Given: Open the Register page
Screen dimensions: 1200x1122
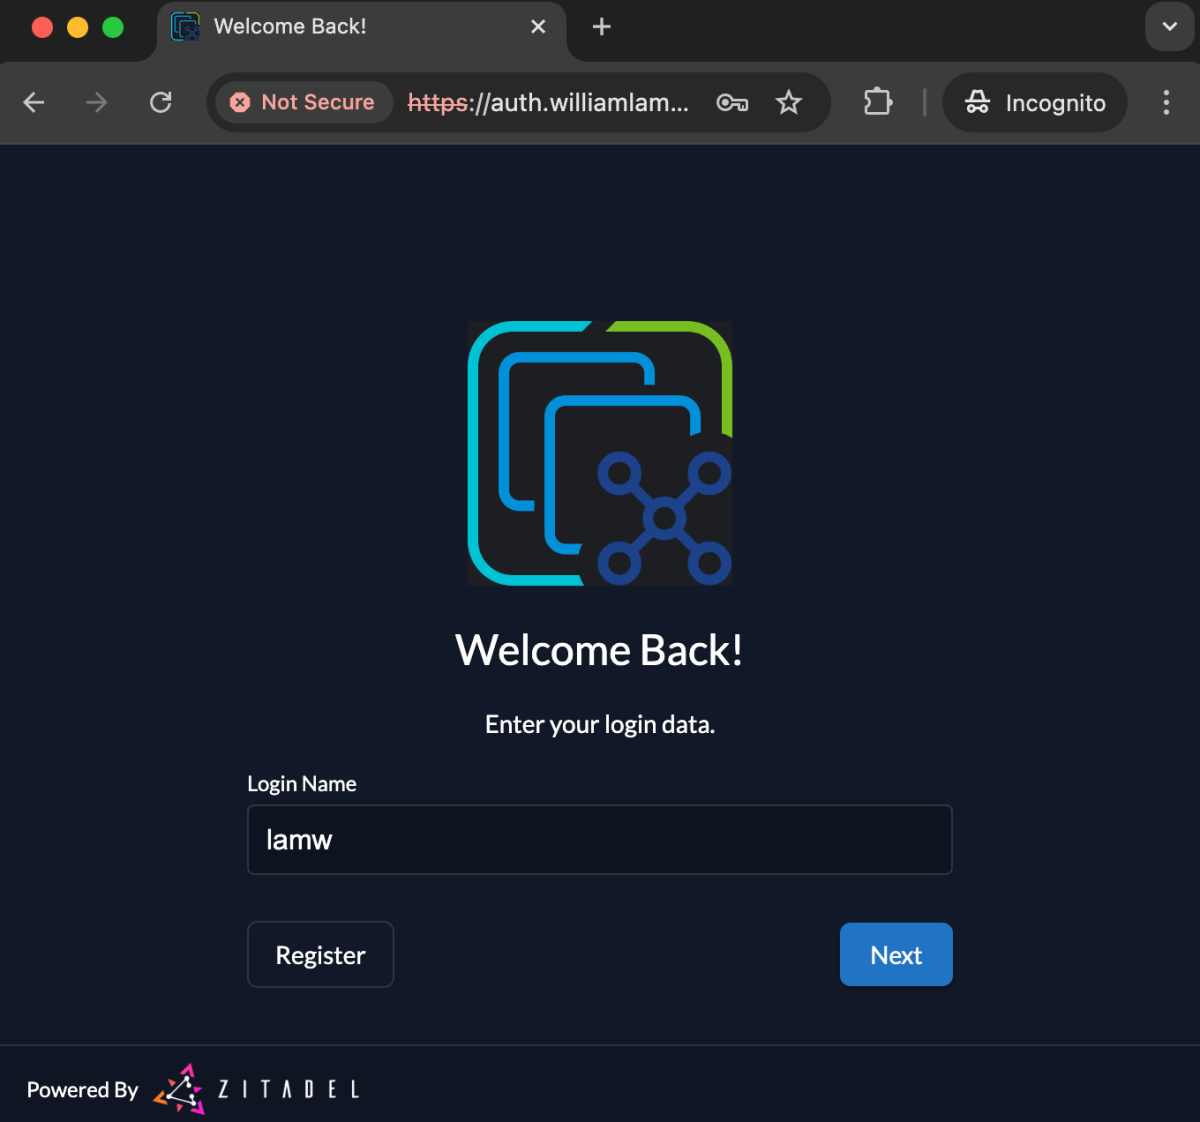Looking at the screenshot, I should [x=320, y=954].
